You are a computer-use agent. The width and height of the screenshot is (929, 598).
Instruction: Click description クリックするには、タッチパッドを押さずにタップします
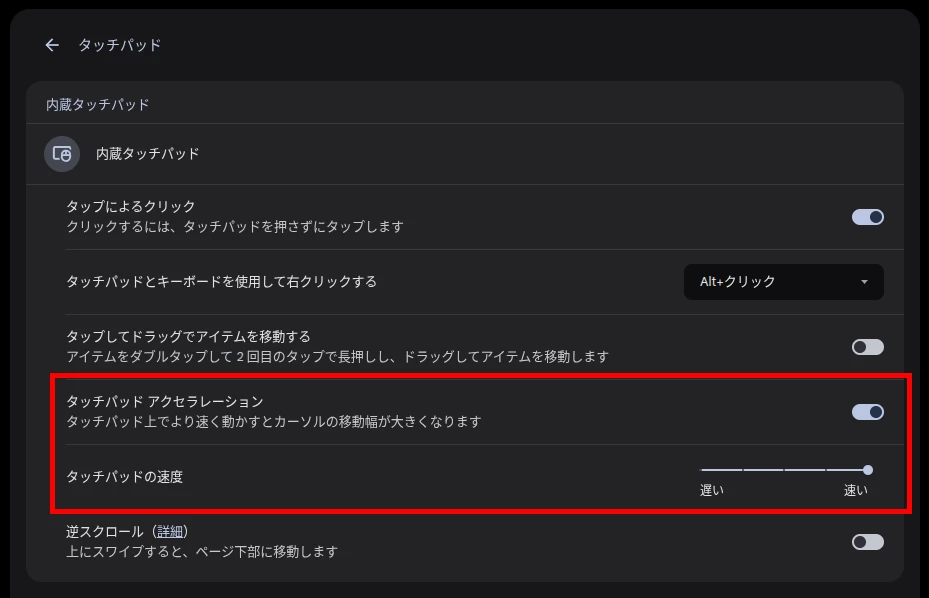coord(235,226)
